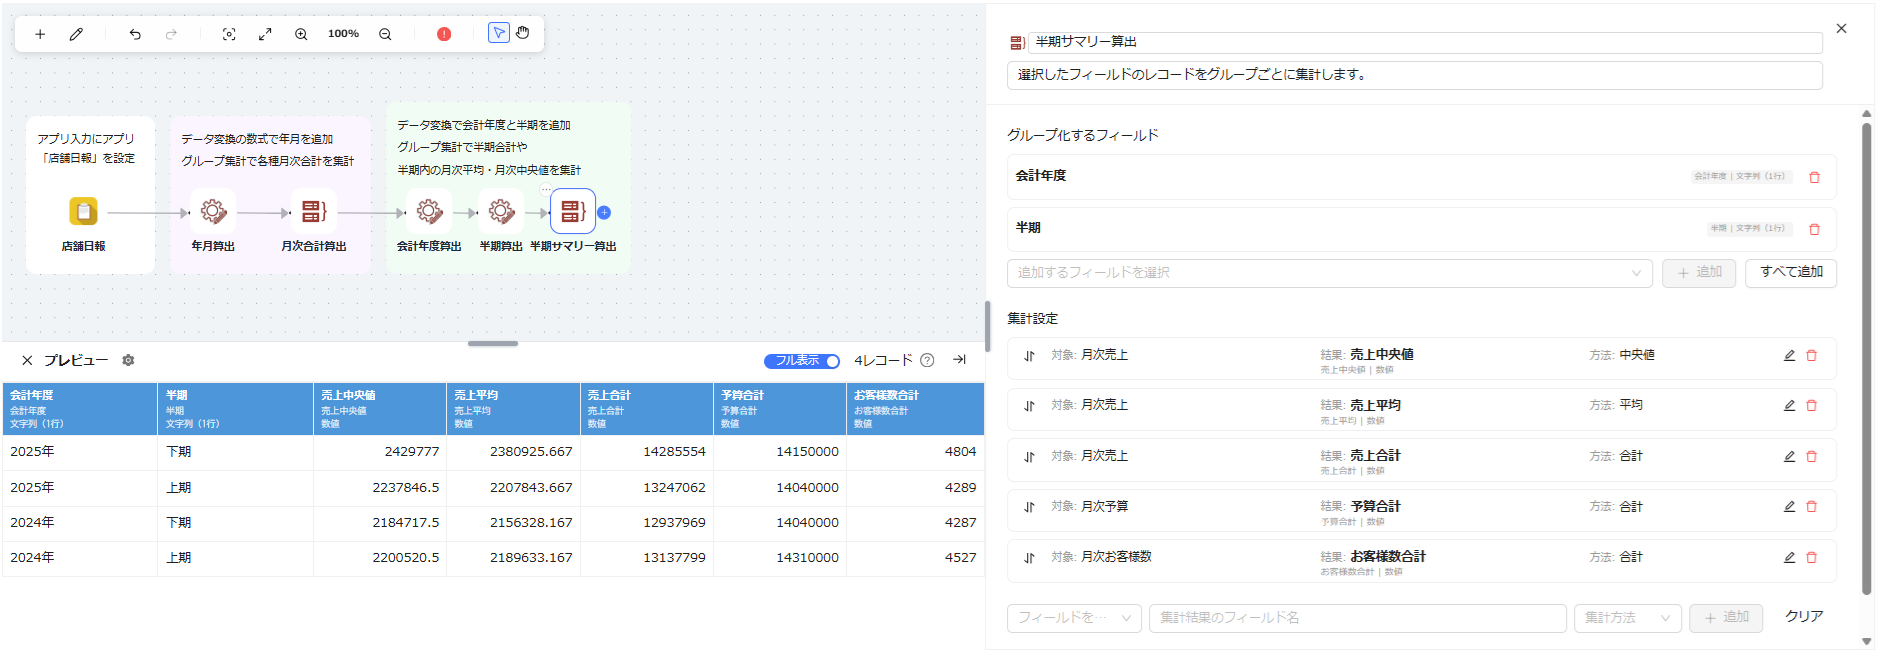Expand canvas with fullscreen arrows icon
1878x652 pixels.
265,34
